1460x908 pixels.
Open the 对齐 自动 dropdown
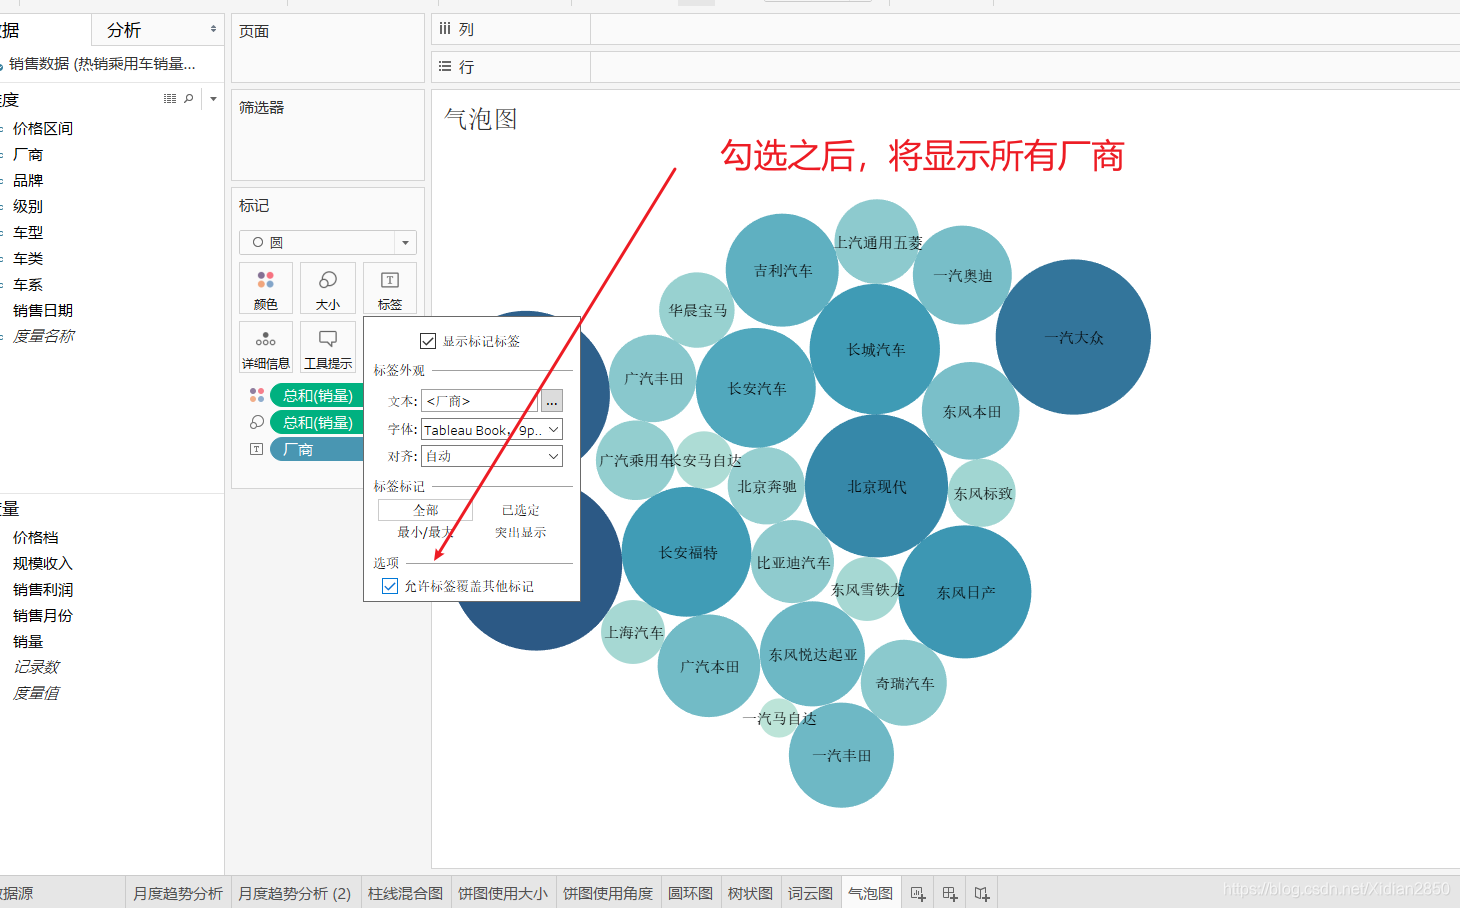[x=492, y=456]
